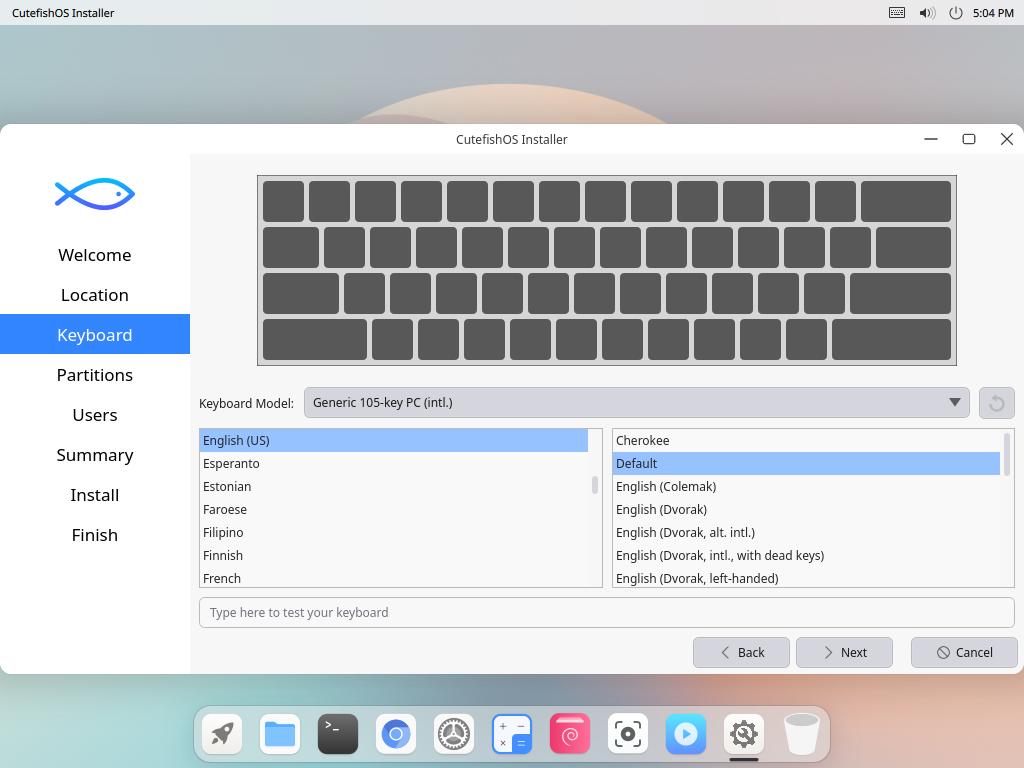The width and height of the screenshot is (1024, 768).
Task: Launch the calculator app from dock
Action: [x=511, y=734]
